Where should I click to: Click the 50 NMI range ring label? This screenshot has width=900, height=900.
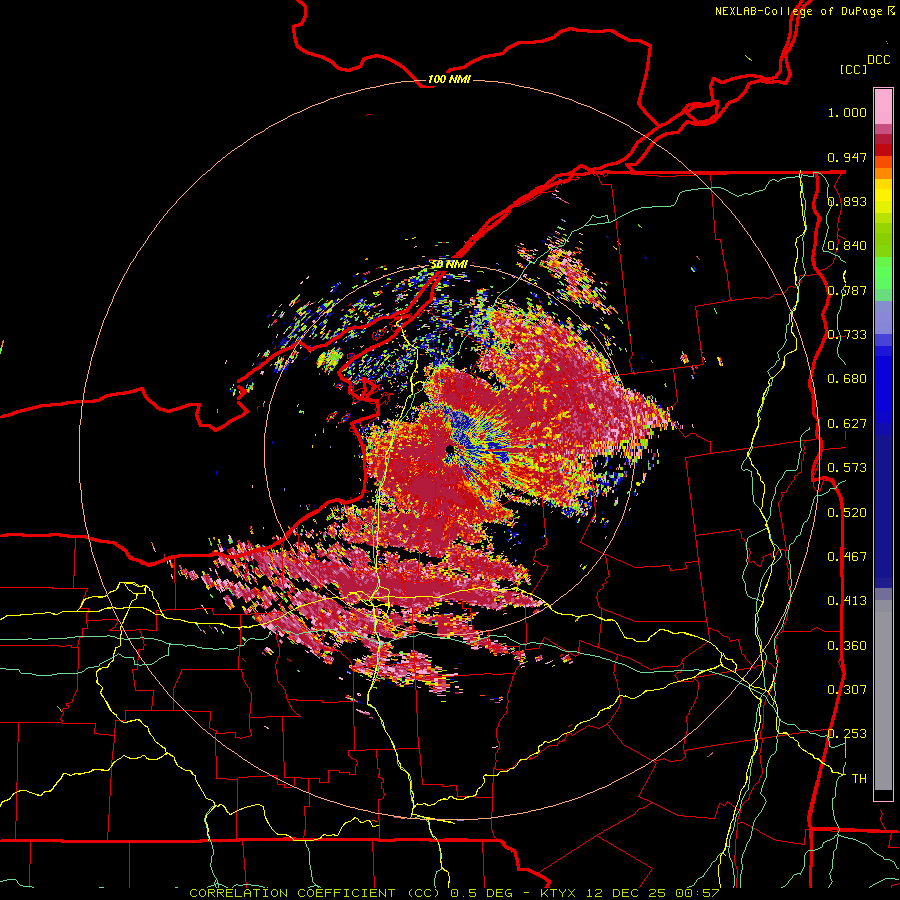[449, 264]
